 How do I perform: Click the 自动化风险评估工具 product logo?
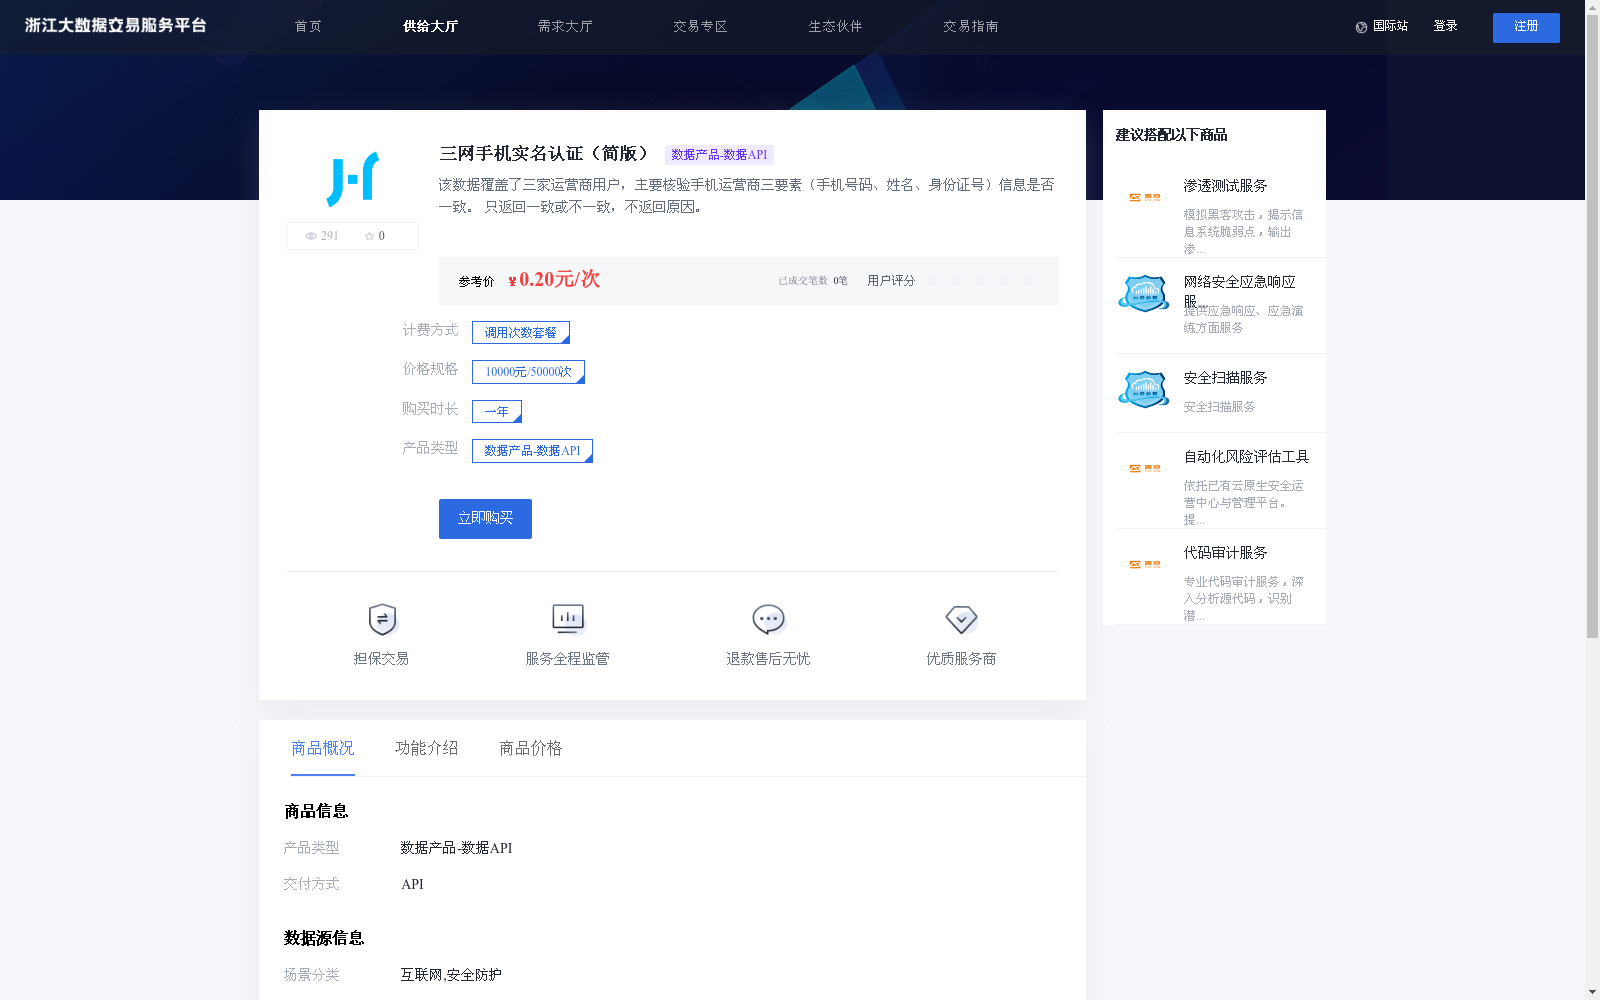click(1145, 468)
